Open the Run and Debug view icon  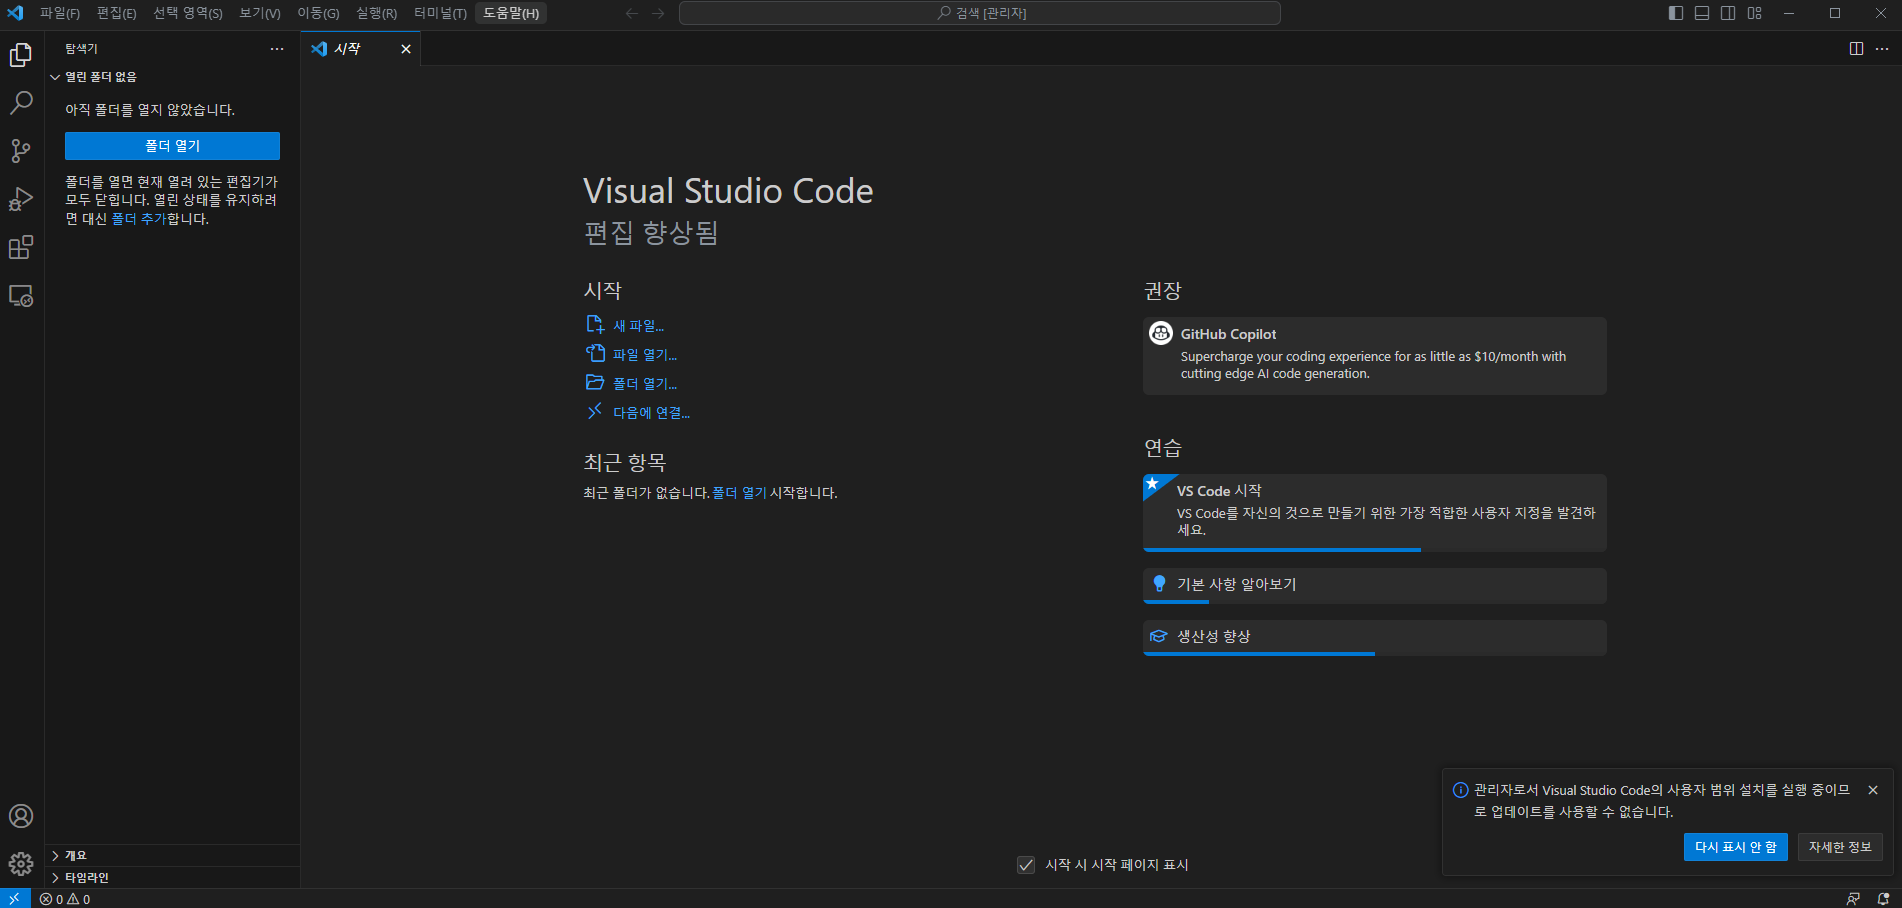click(21, 199)
